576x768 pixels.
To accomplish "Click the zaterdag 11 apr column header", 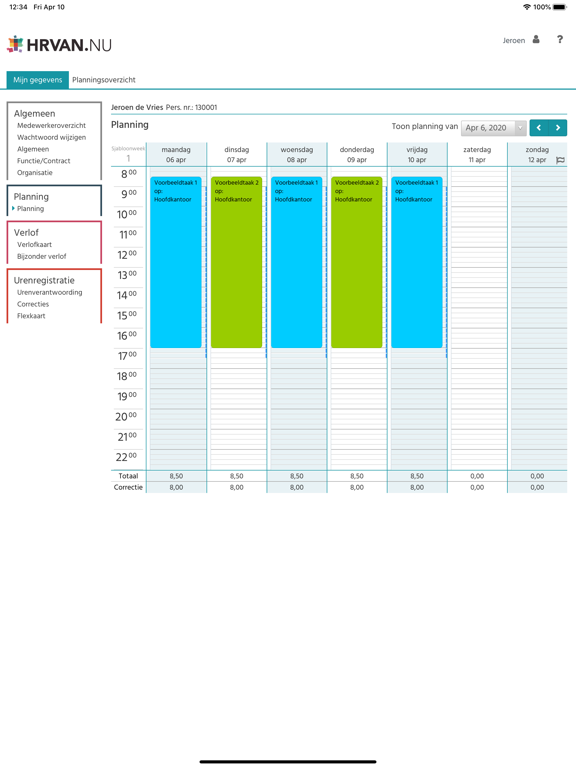I will (477, 154).
